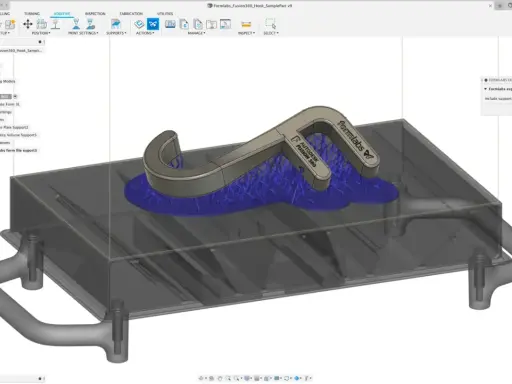Image resolution: width=512 pixels, height=384 pixels.
Task: Click the Place Parts on Platform icon
Action: point(56,24)
